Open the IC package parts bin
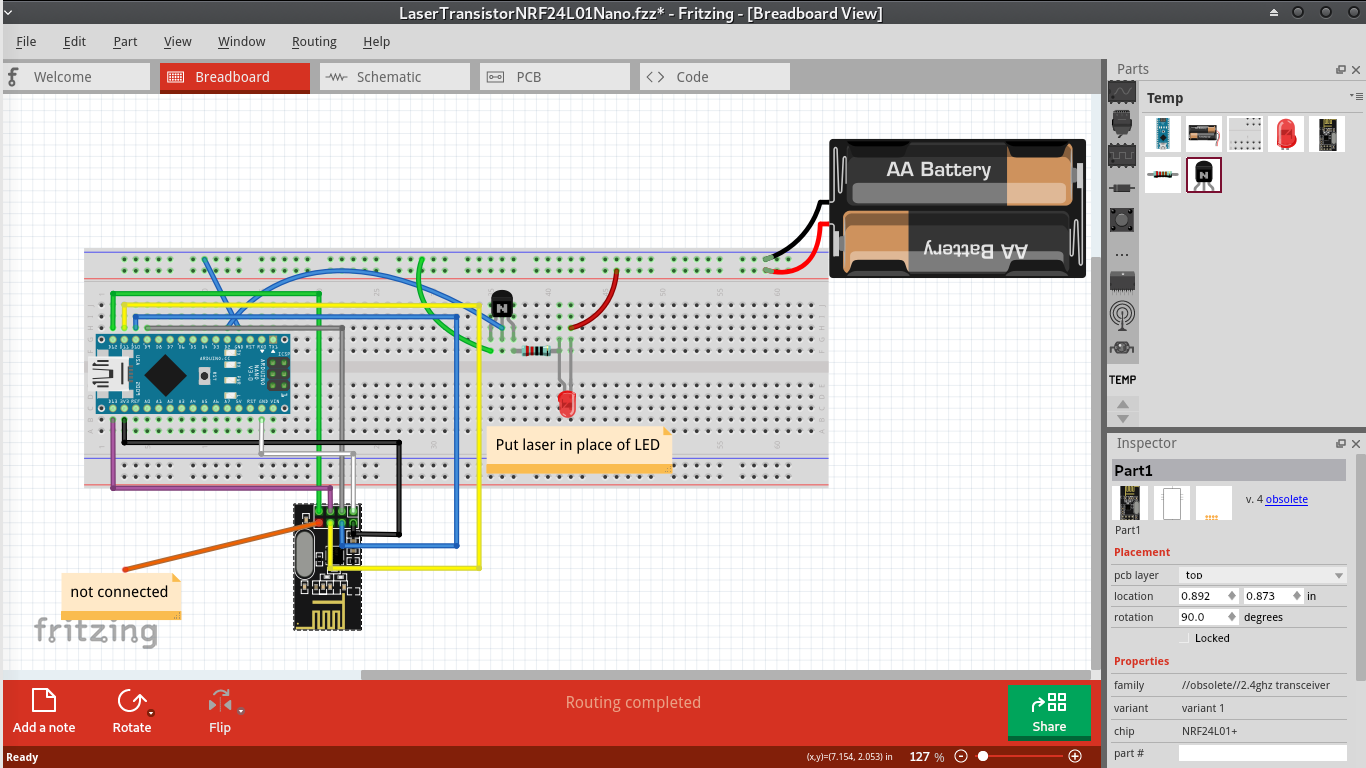 (1122, 282)
